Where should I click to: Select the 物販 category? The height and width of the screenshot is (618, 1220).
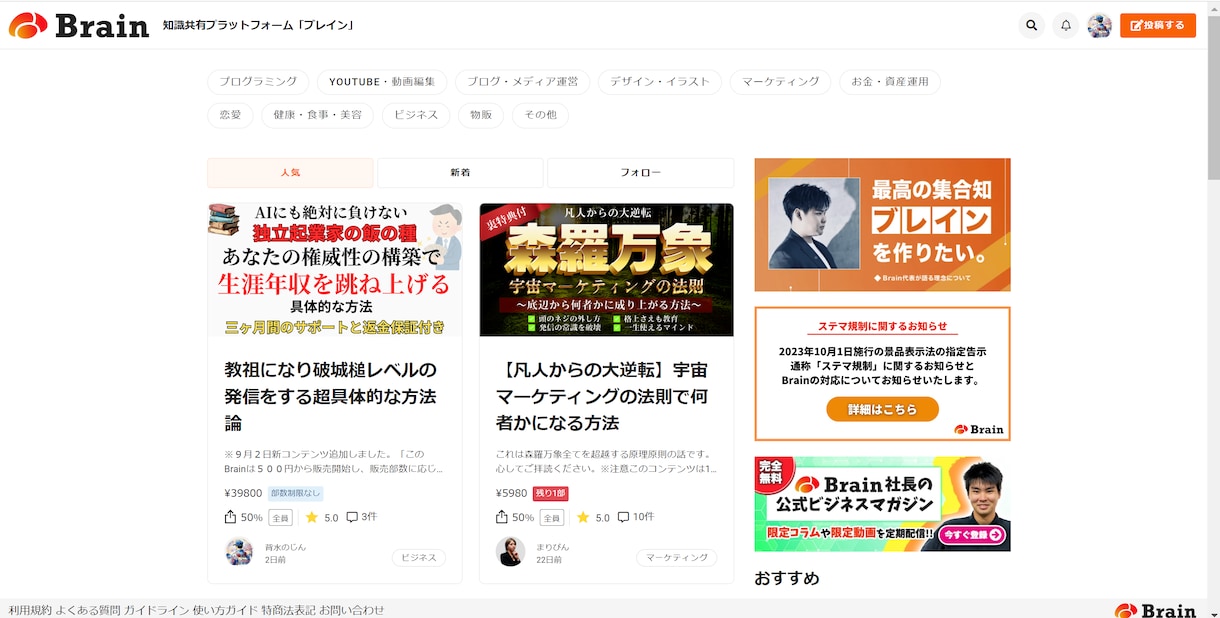pos(481,115)
